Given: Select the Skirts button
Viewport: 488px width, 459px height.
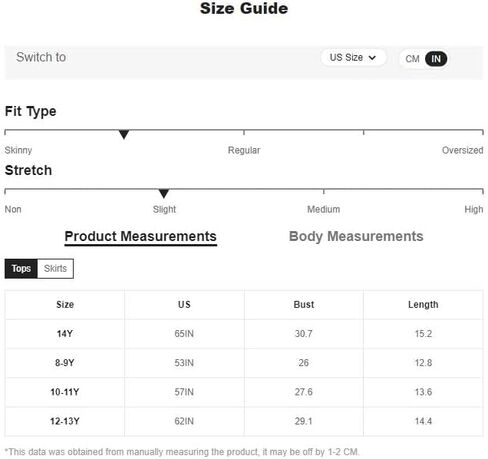Looking at the screenshot, I should point(55,268).
